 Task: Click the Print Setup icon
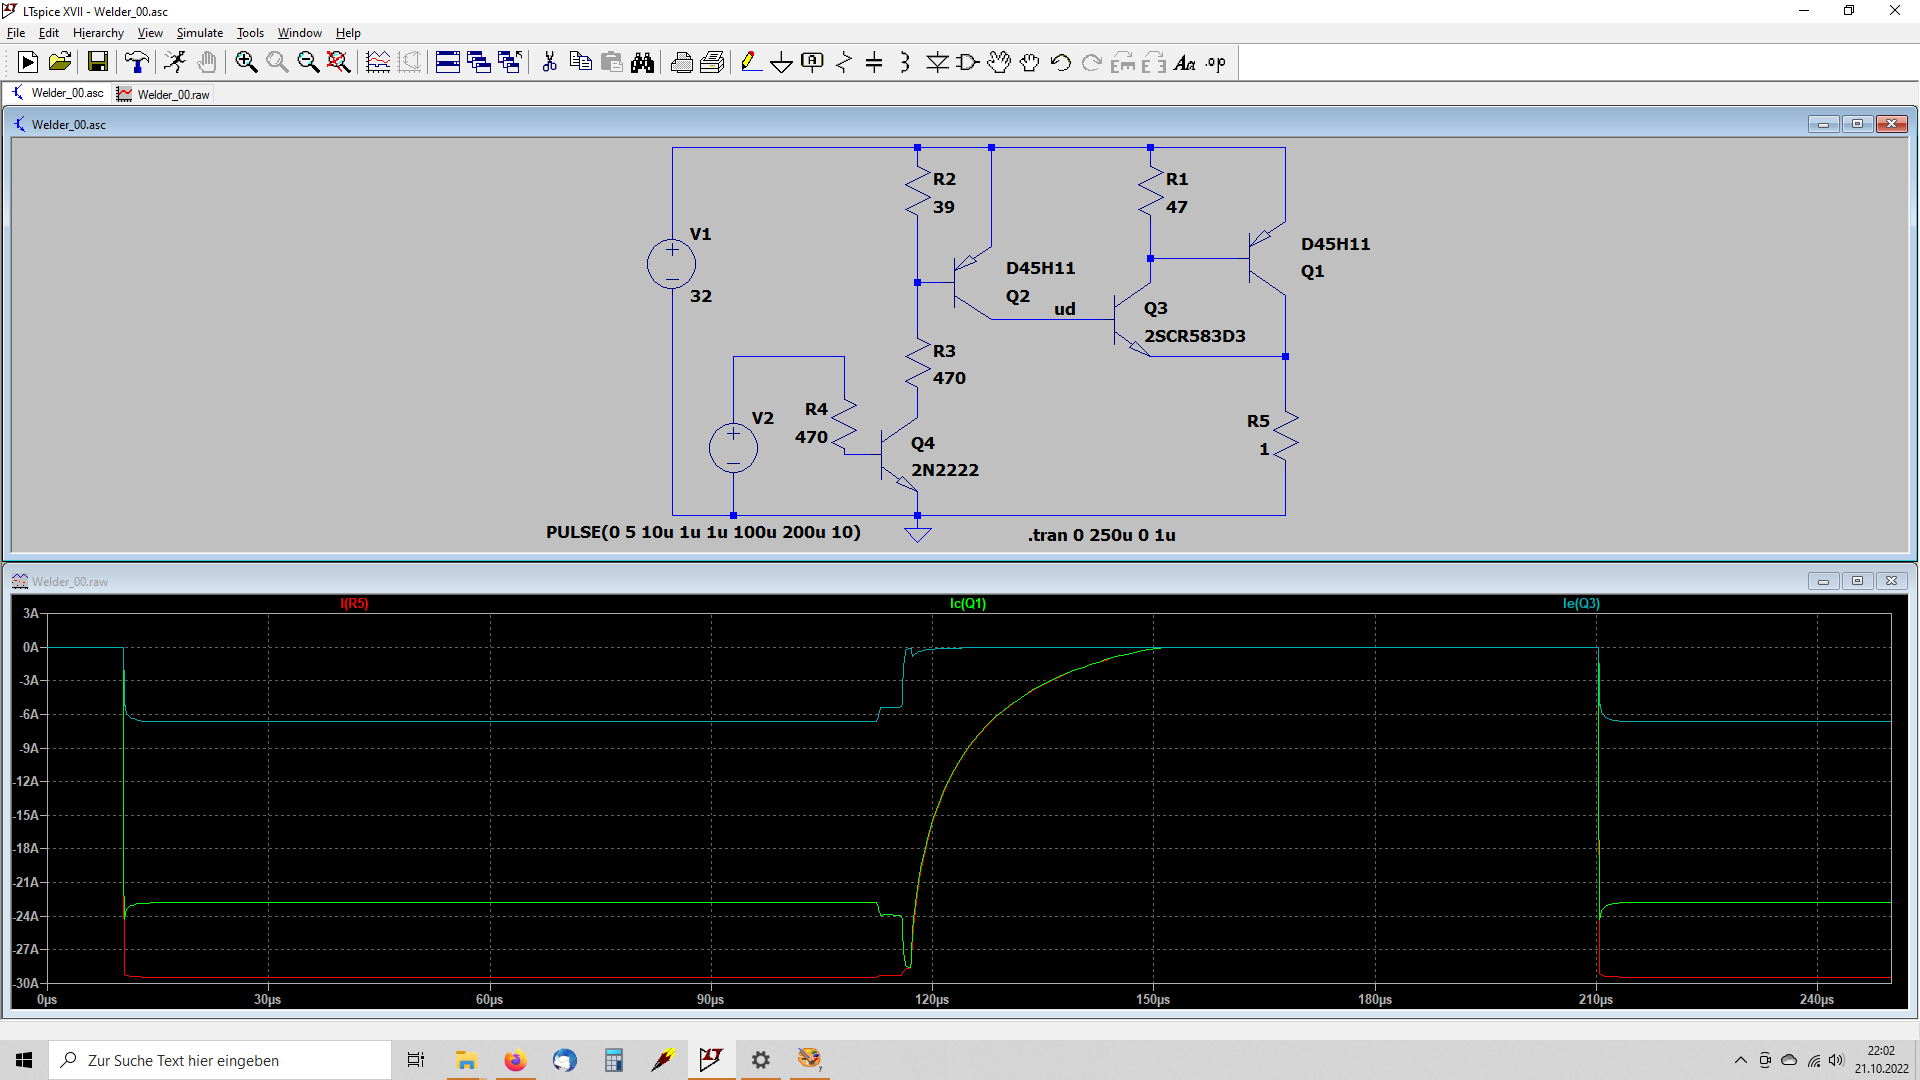point(713,63)
